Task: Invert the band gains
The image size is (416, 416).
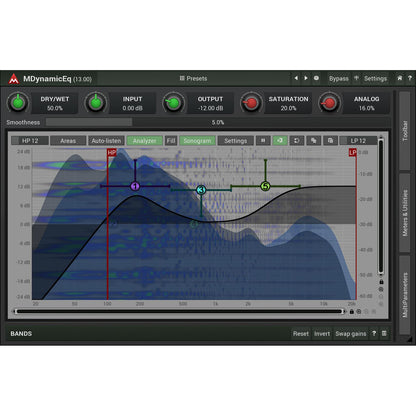Action: click(322, 333)
